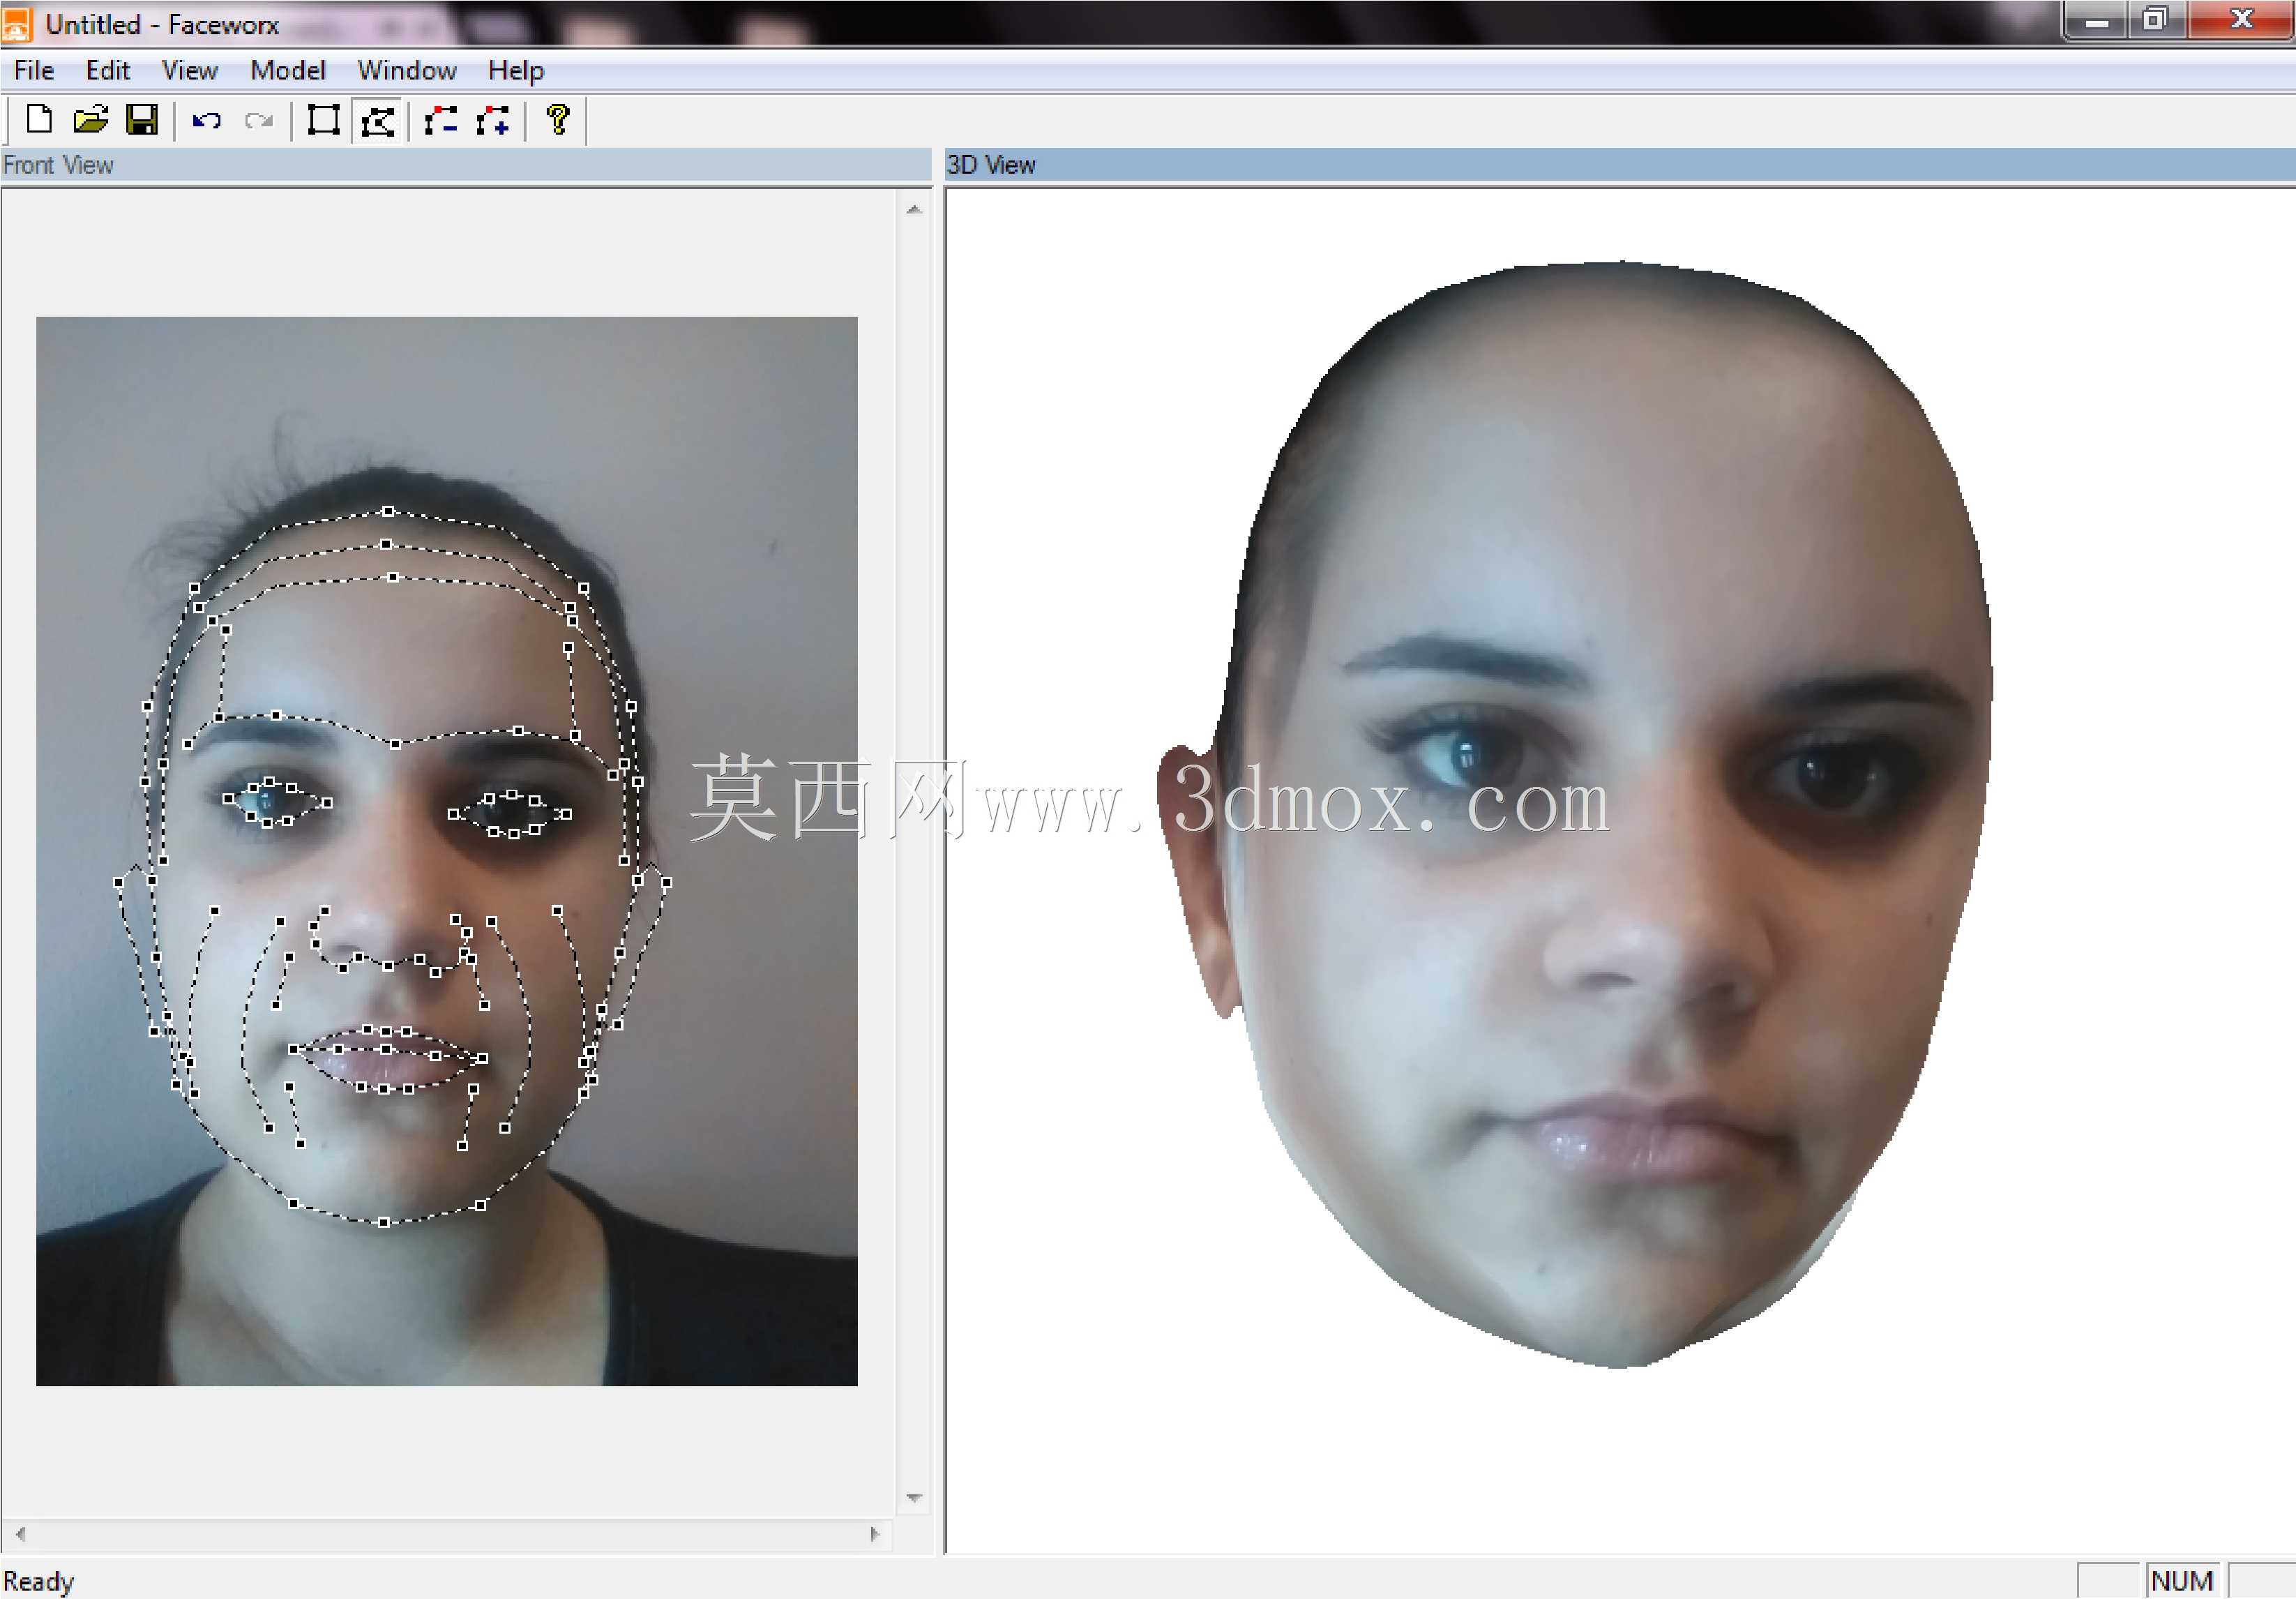This screenshot has height=1599, width=2296.
Task: Close the Faceworx window
Action: [2241, 21]
